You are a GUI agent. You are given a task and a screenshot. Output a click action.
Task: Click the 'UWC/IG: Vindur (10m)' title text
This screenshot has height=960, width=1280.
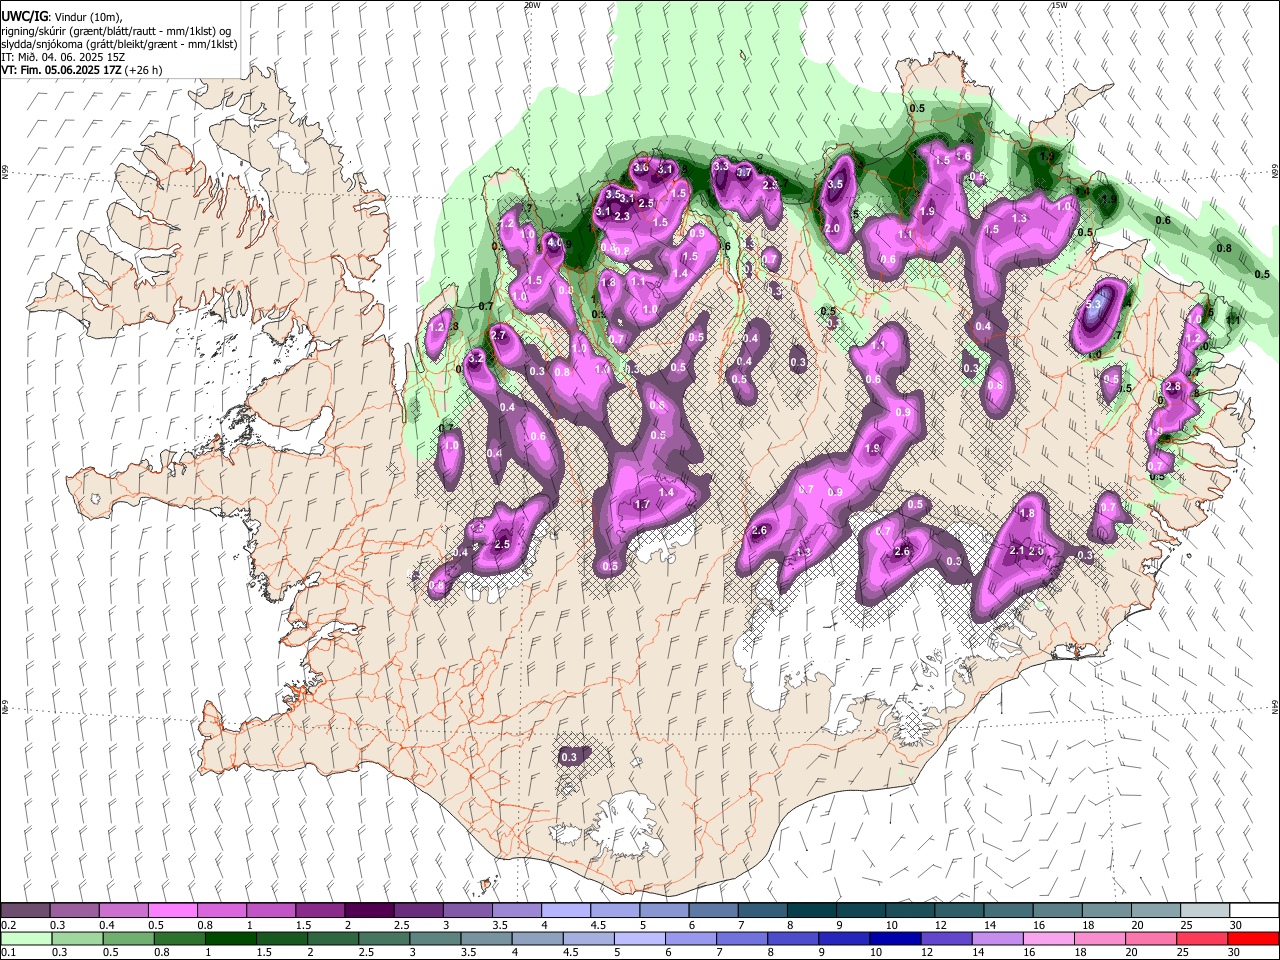coord(62,17)
